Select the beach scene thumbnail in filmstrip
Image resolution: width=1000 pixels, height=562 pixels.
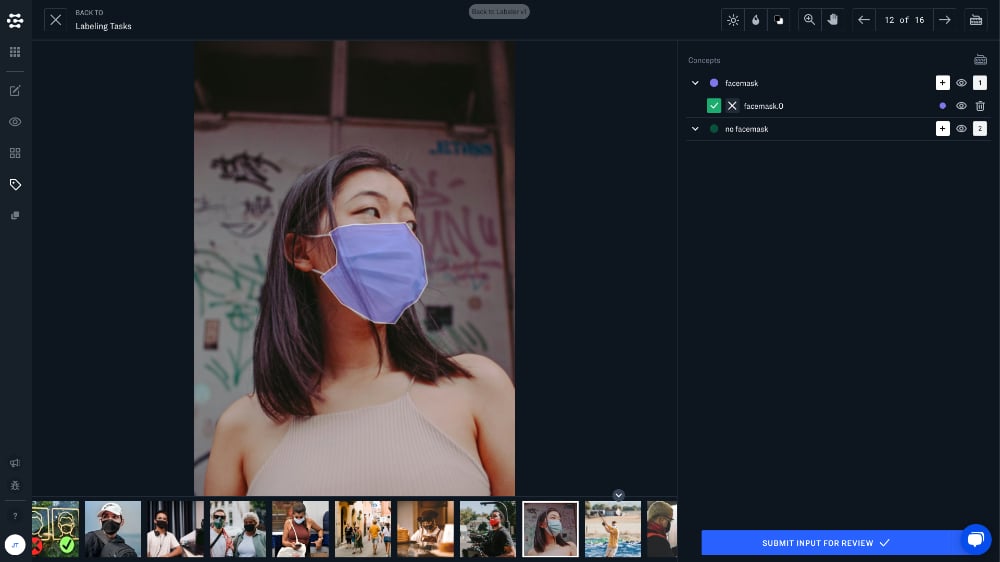[x=612, y=529]
